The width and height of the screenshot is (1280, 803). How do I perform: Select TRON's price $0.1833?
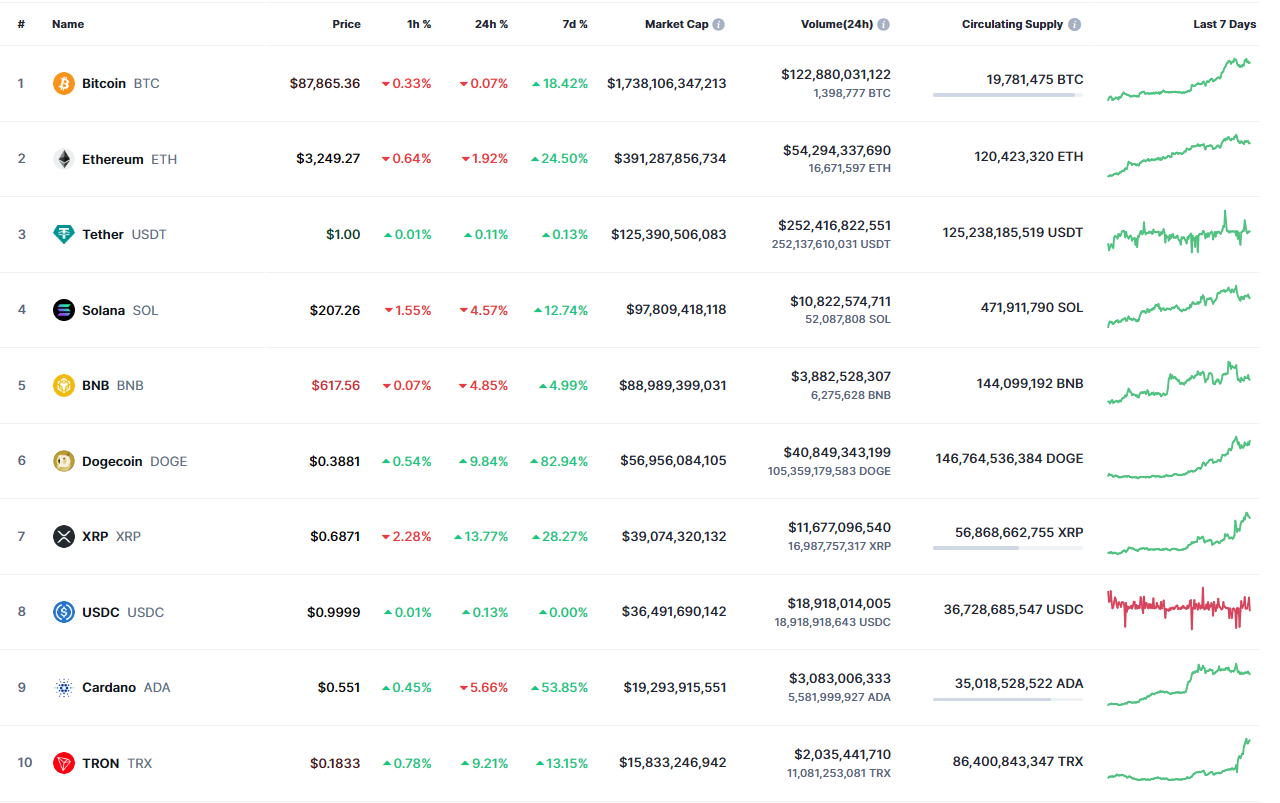[335, 763]
